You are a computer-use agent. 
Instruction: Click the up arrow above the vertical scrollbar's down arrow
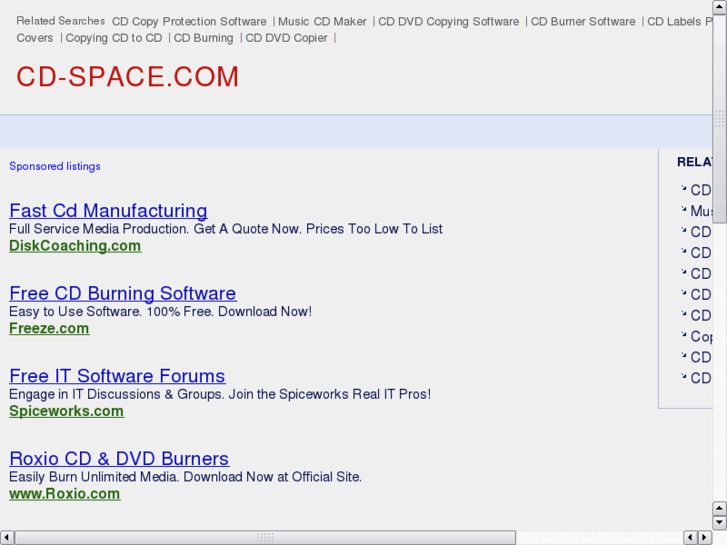pos(719,508)
